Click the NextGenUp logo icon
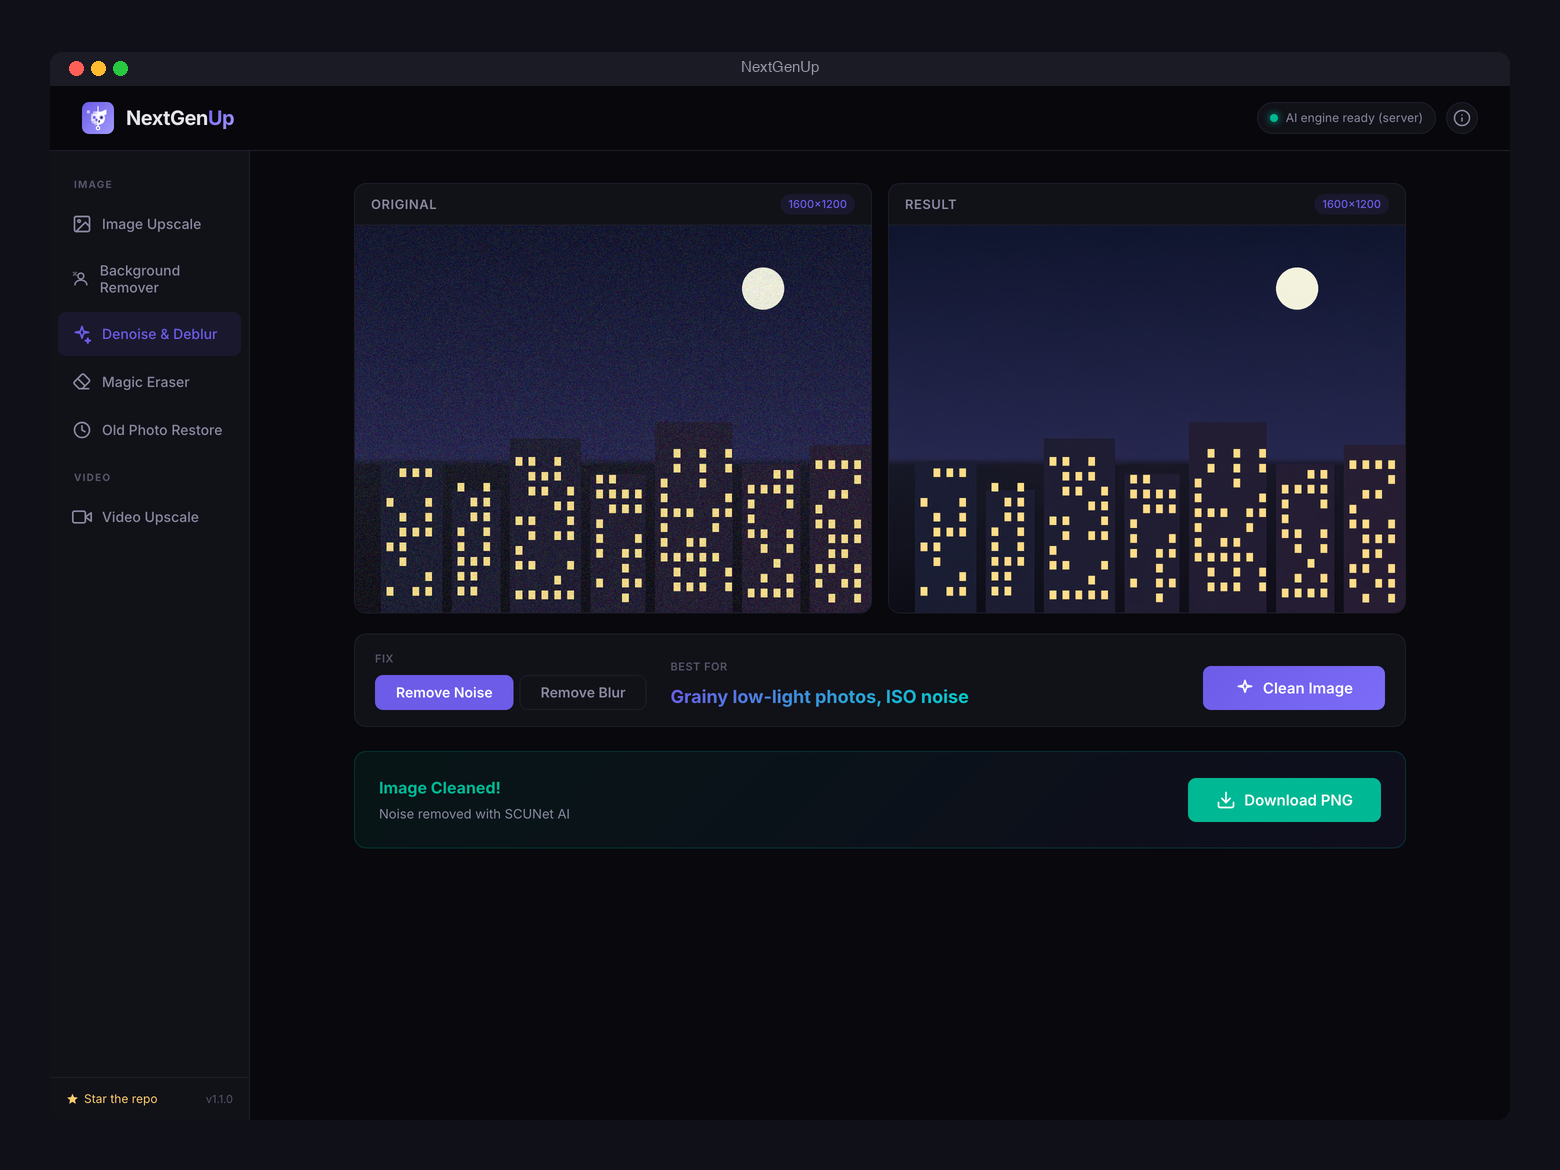 [98, 118]
